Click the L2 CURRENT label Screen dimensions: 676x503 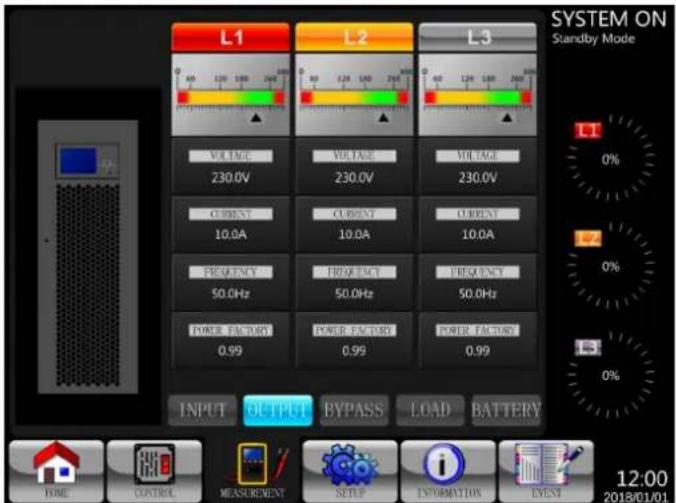pos(354,214)
